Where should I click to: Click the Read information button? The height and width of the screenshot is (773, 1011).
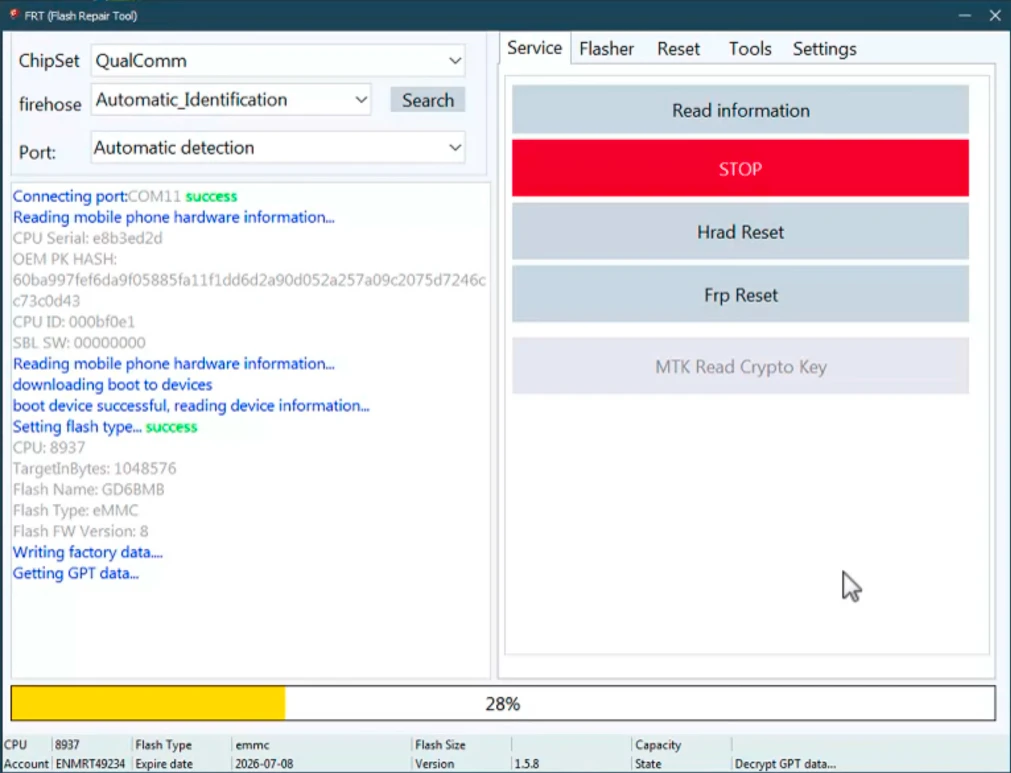pyautogui.click(x=740, y=111)
